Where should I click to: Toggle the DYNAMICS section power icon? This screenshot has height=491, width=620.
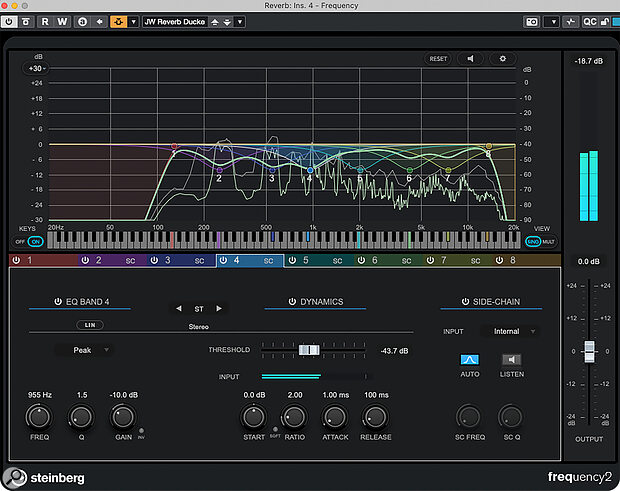click(x=292, y=302)
